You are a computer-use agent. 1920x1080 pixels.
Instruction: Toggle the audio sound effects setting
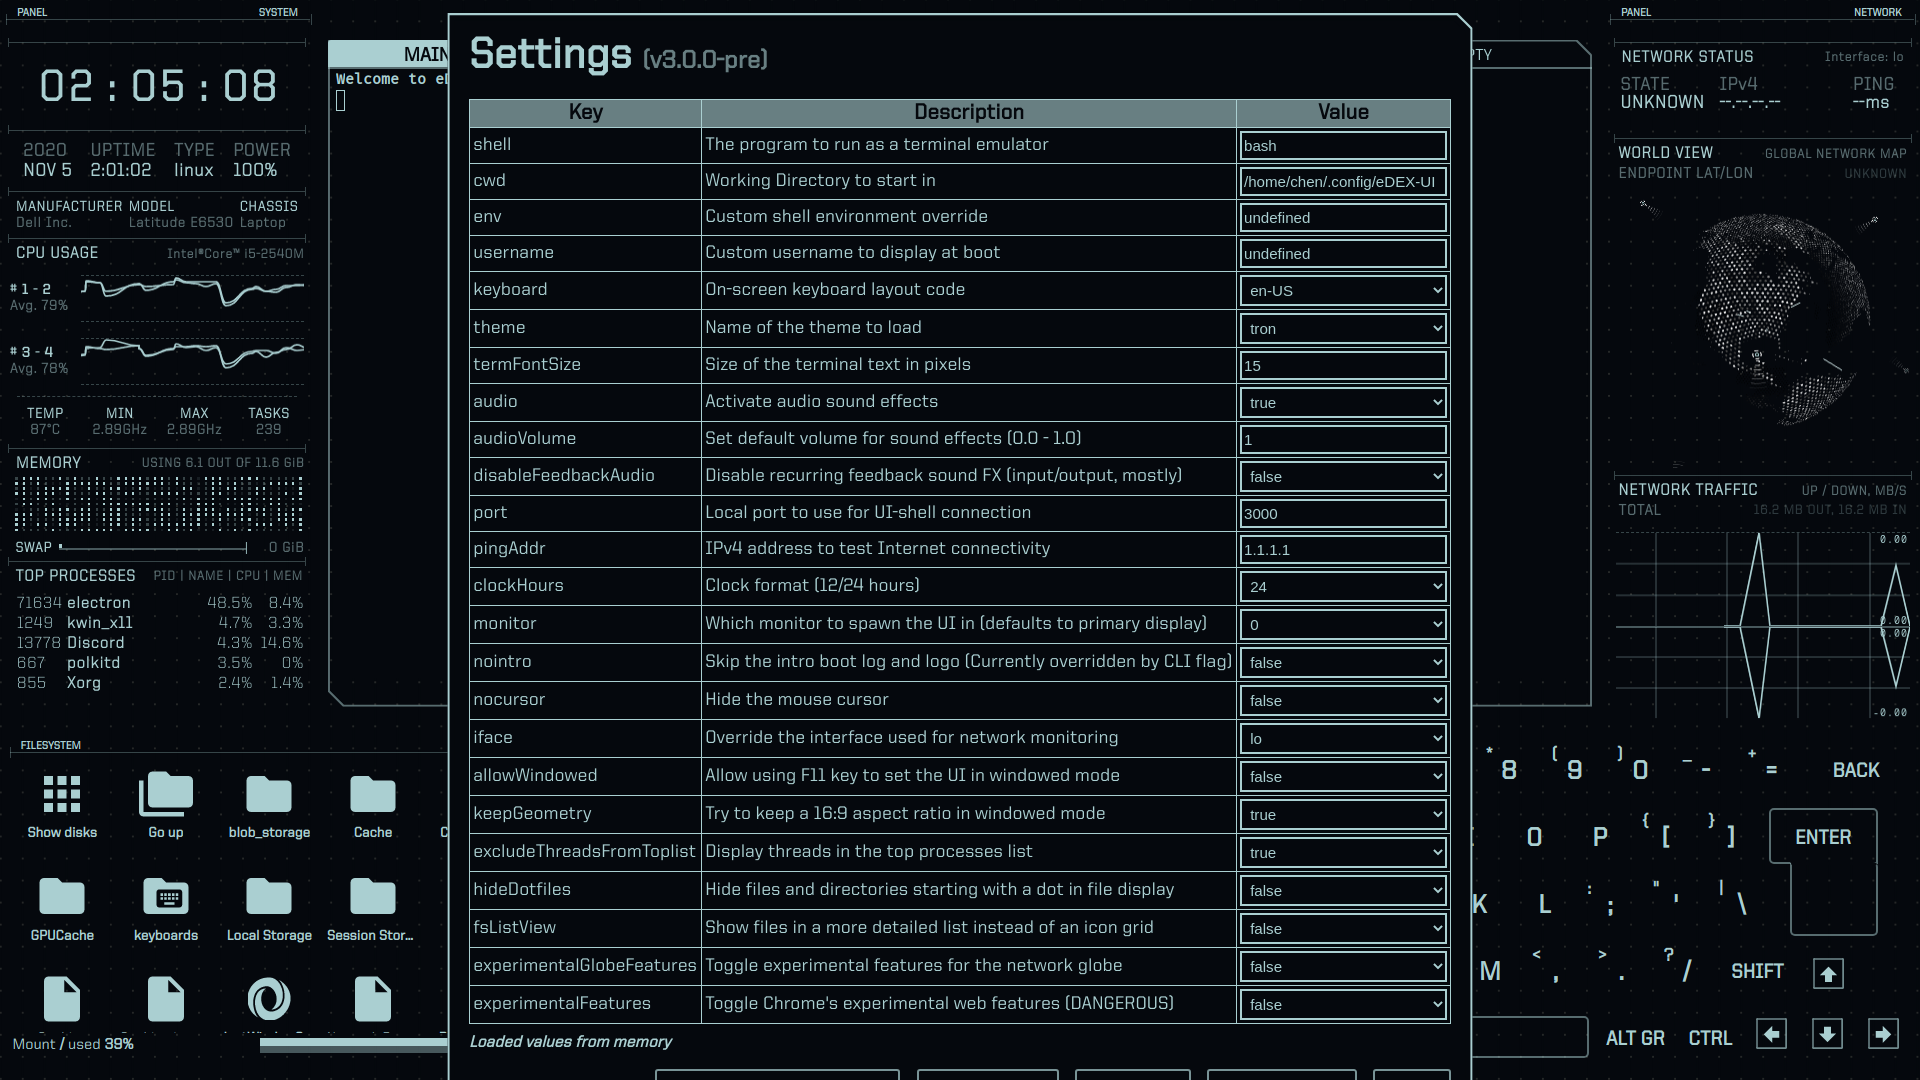1343,402
